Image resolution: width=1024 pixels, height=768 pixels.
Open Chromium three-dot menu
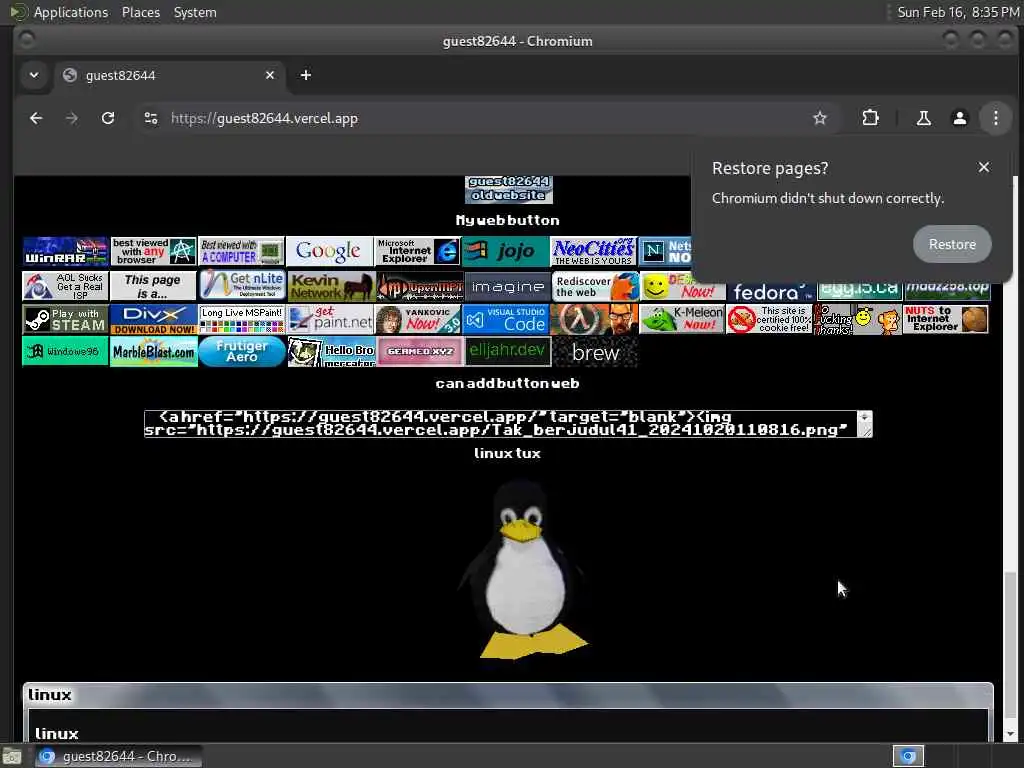995,118
